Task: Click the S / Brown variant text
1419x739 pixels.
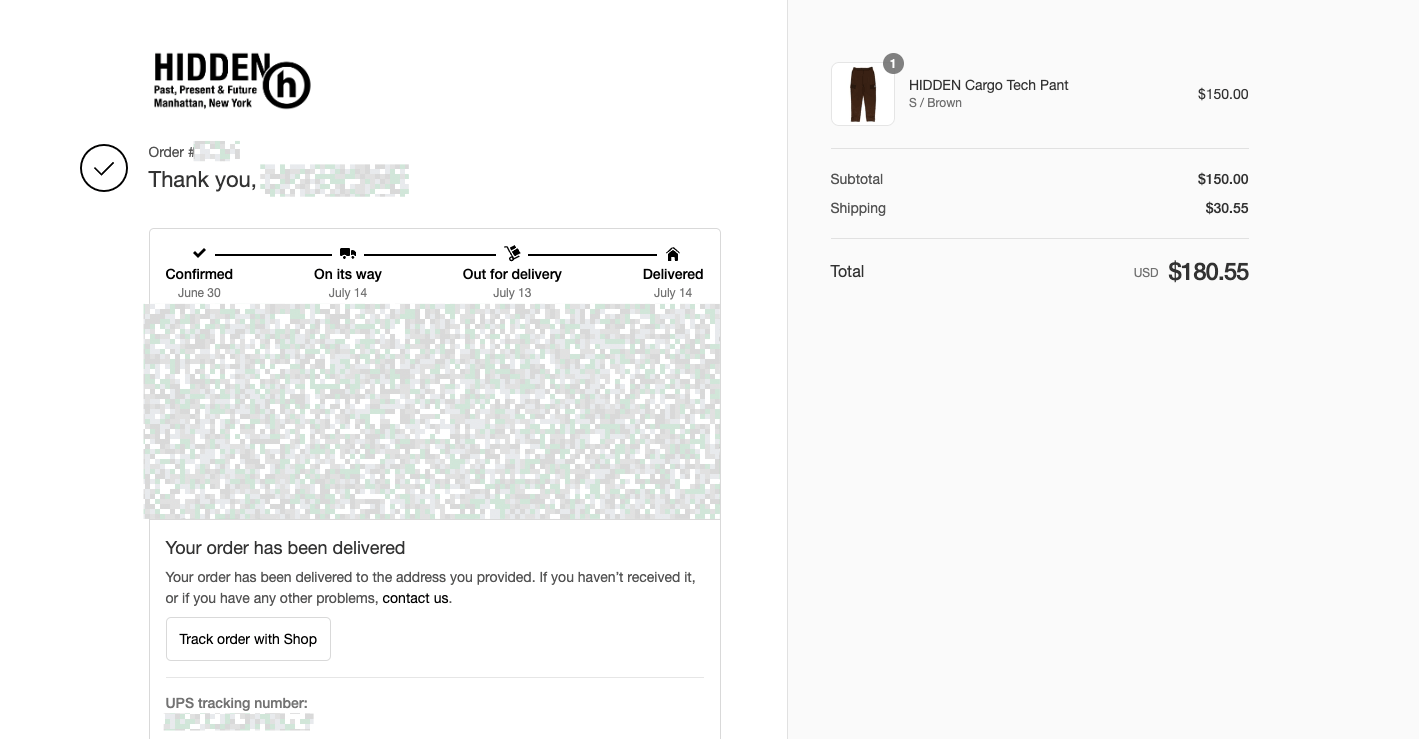Action: point(935,103)
